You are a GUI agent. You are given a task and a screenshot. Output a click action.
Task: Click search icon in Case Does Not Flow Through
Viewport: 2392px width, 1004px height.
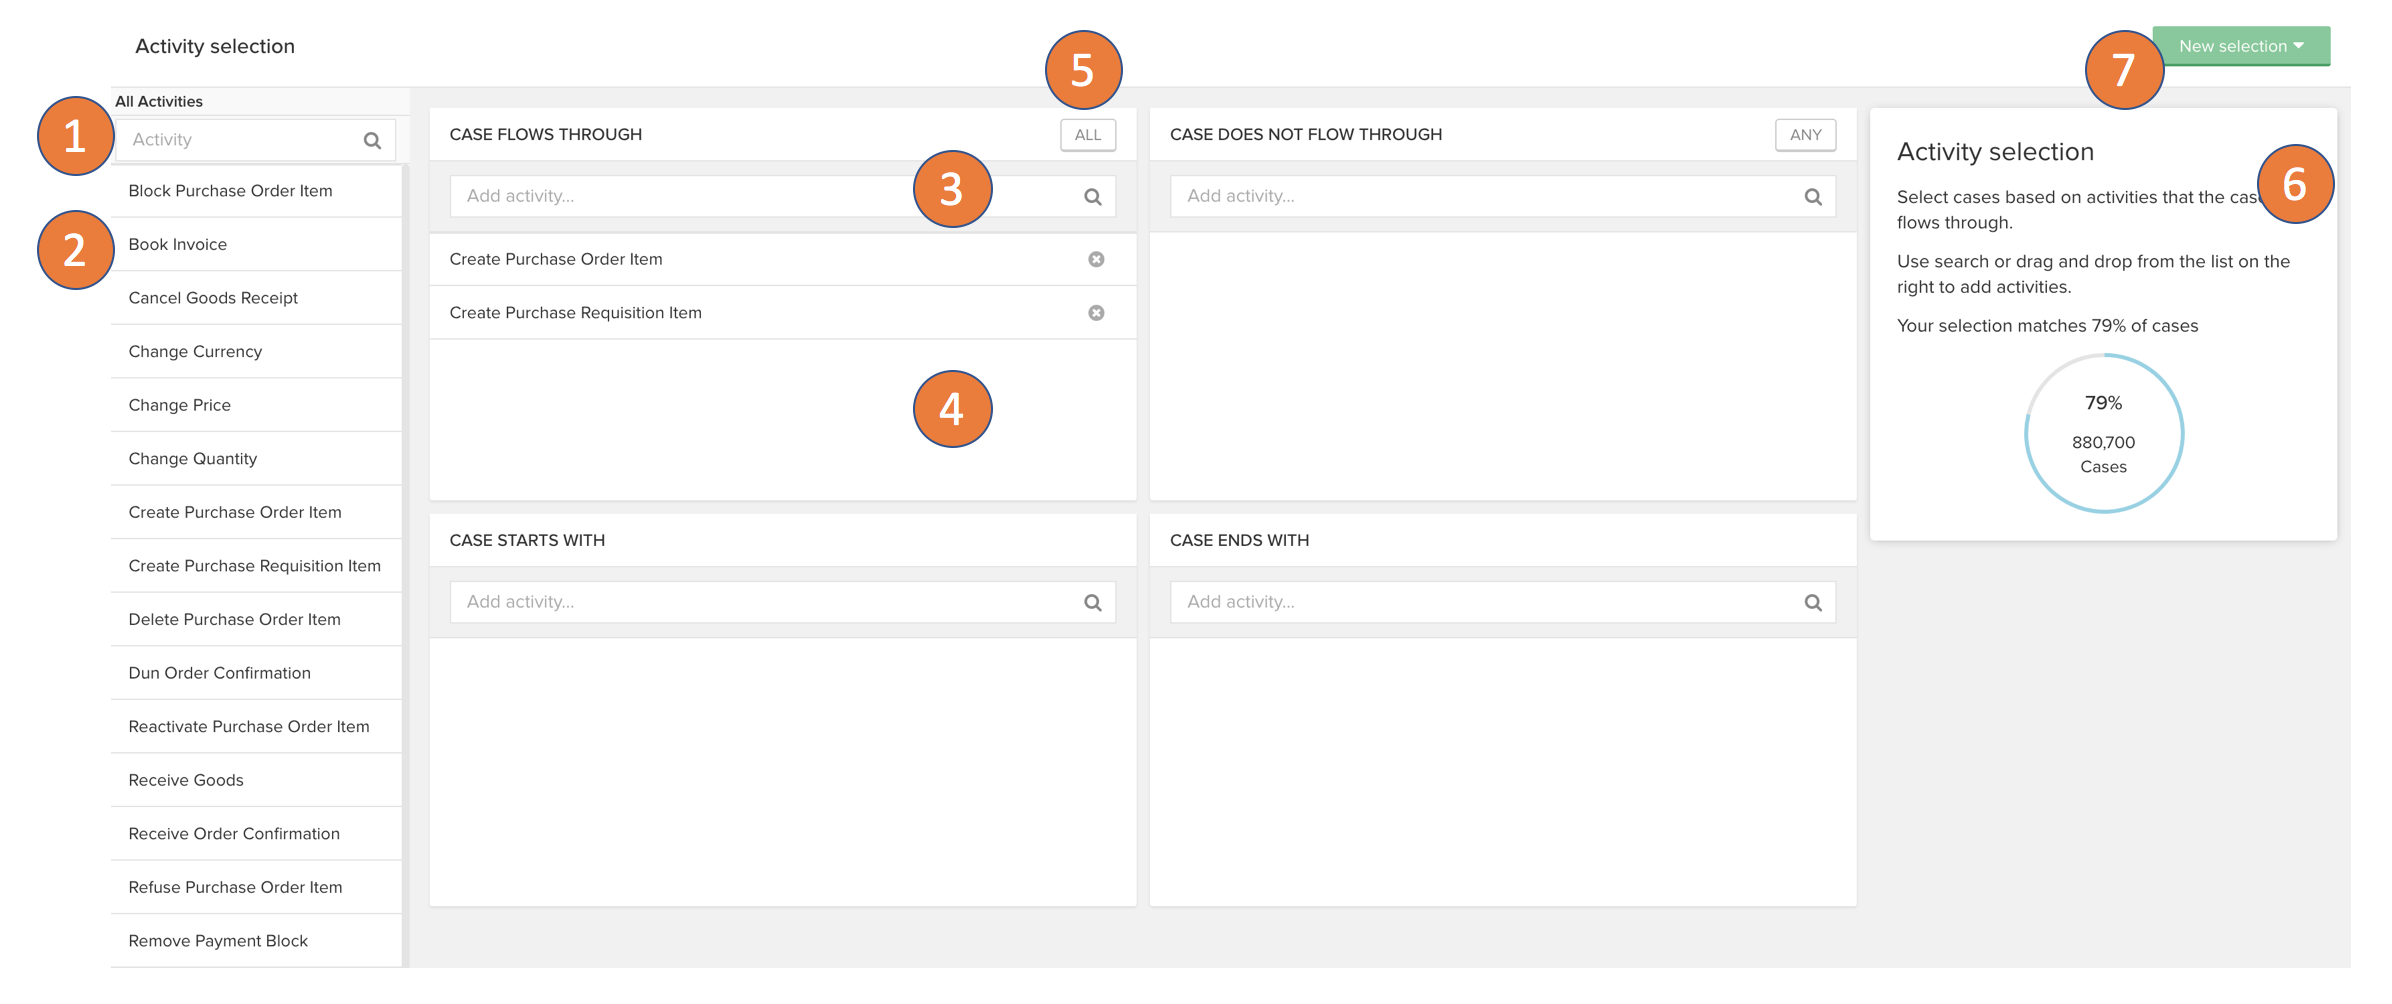(x=1812, y=197)
